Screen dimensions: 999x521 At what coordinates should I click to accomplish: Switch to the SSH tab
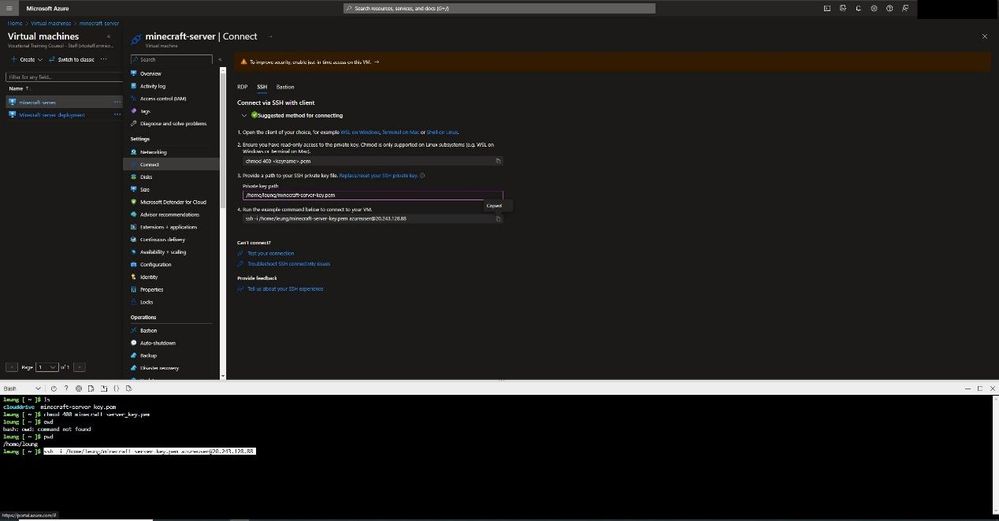[x=262, y=87]
